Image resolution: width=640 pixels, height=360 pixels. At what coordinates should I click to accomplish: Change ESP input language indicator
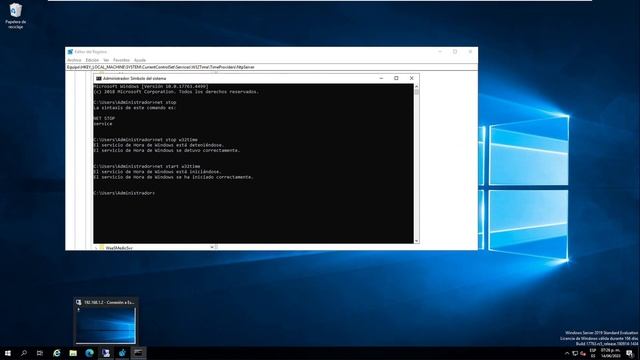(x=593, y=353)
